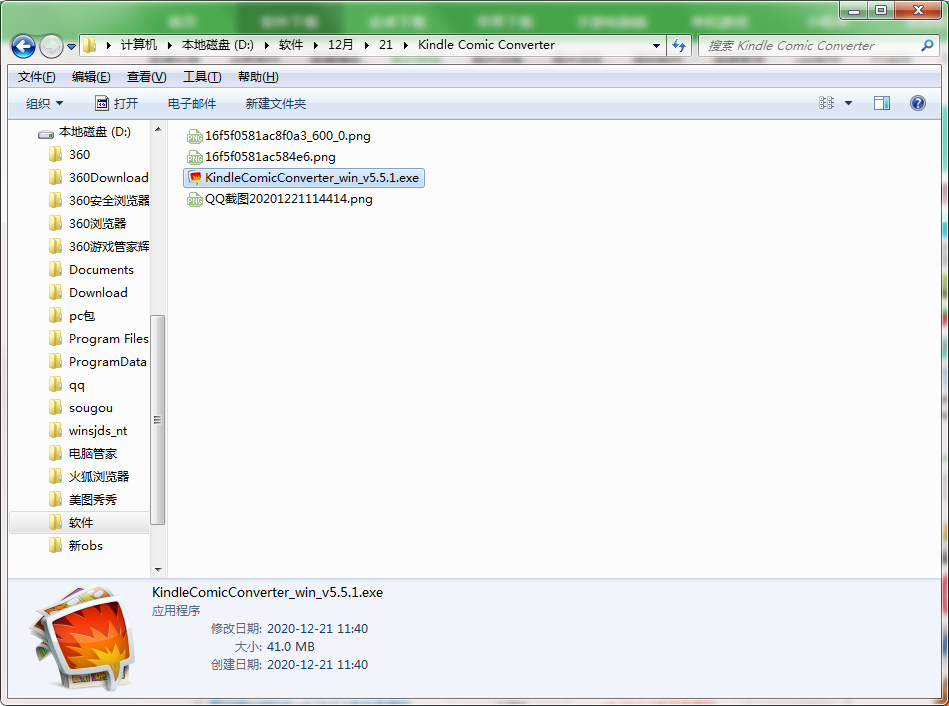Click the folder icon in address bar
Screen dimensions: 949x706
[x=90, y=45]
